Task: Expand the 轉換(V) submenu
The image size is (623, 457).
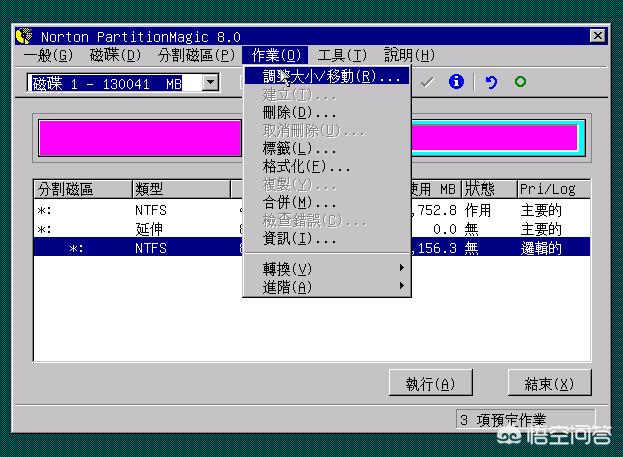Action: [327, 269]
